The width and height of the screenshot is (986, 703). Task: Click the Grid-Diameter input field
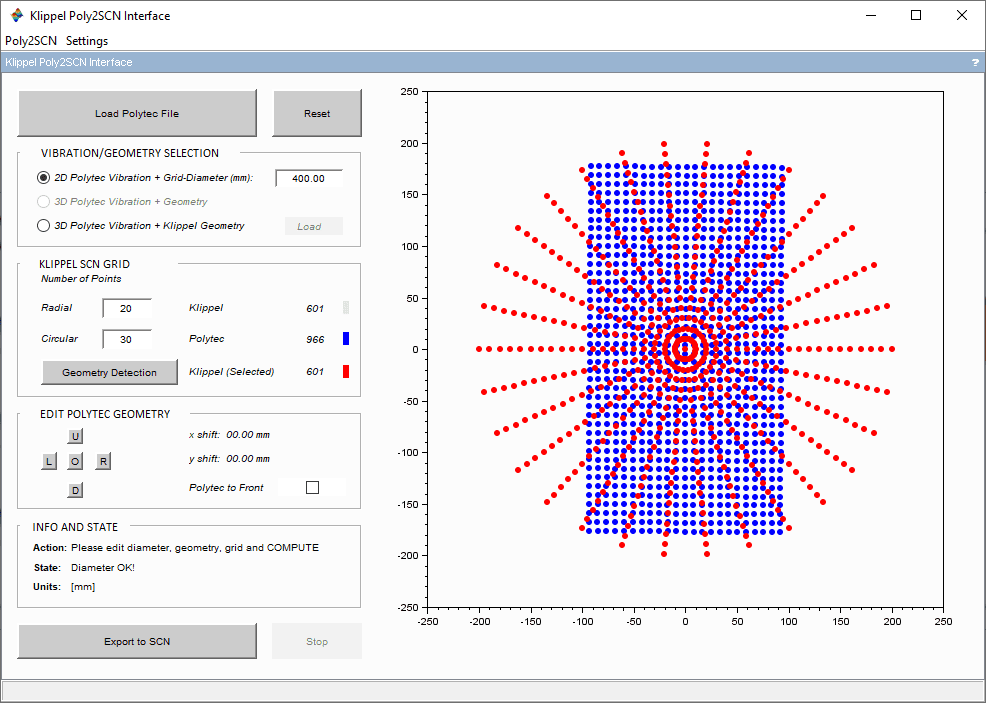tap(309, 179)
